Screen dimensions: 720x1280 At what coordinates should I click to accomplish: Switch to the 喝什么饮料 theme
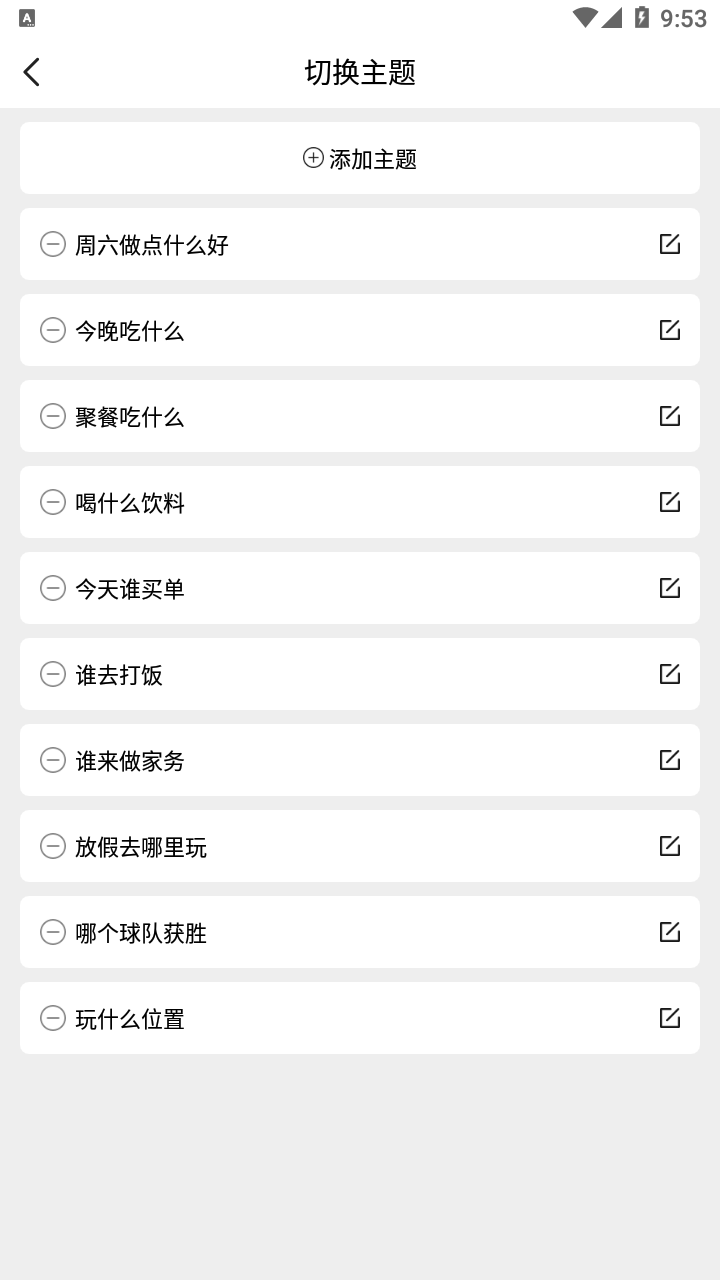point(130,503)
